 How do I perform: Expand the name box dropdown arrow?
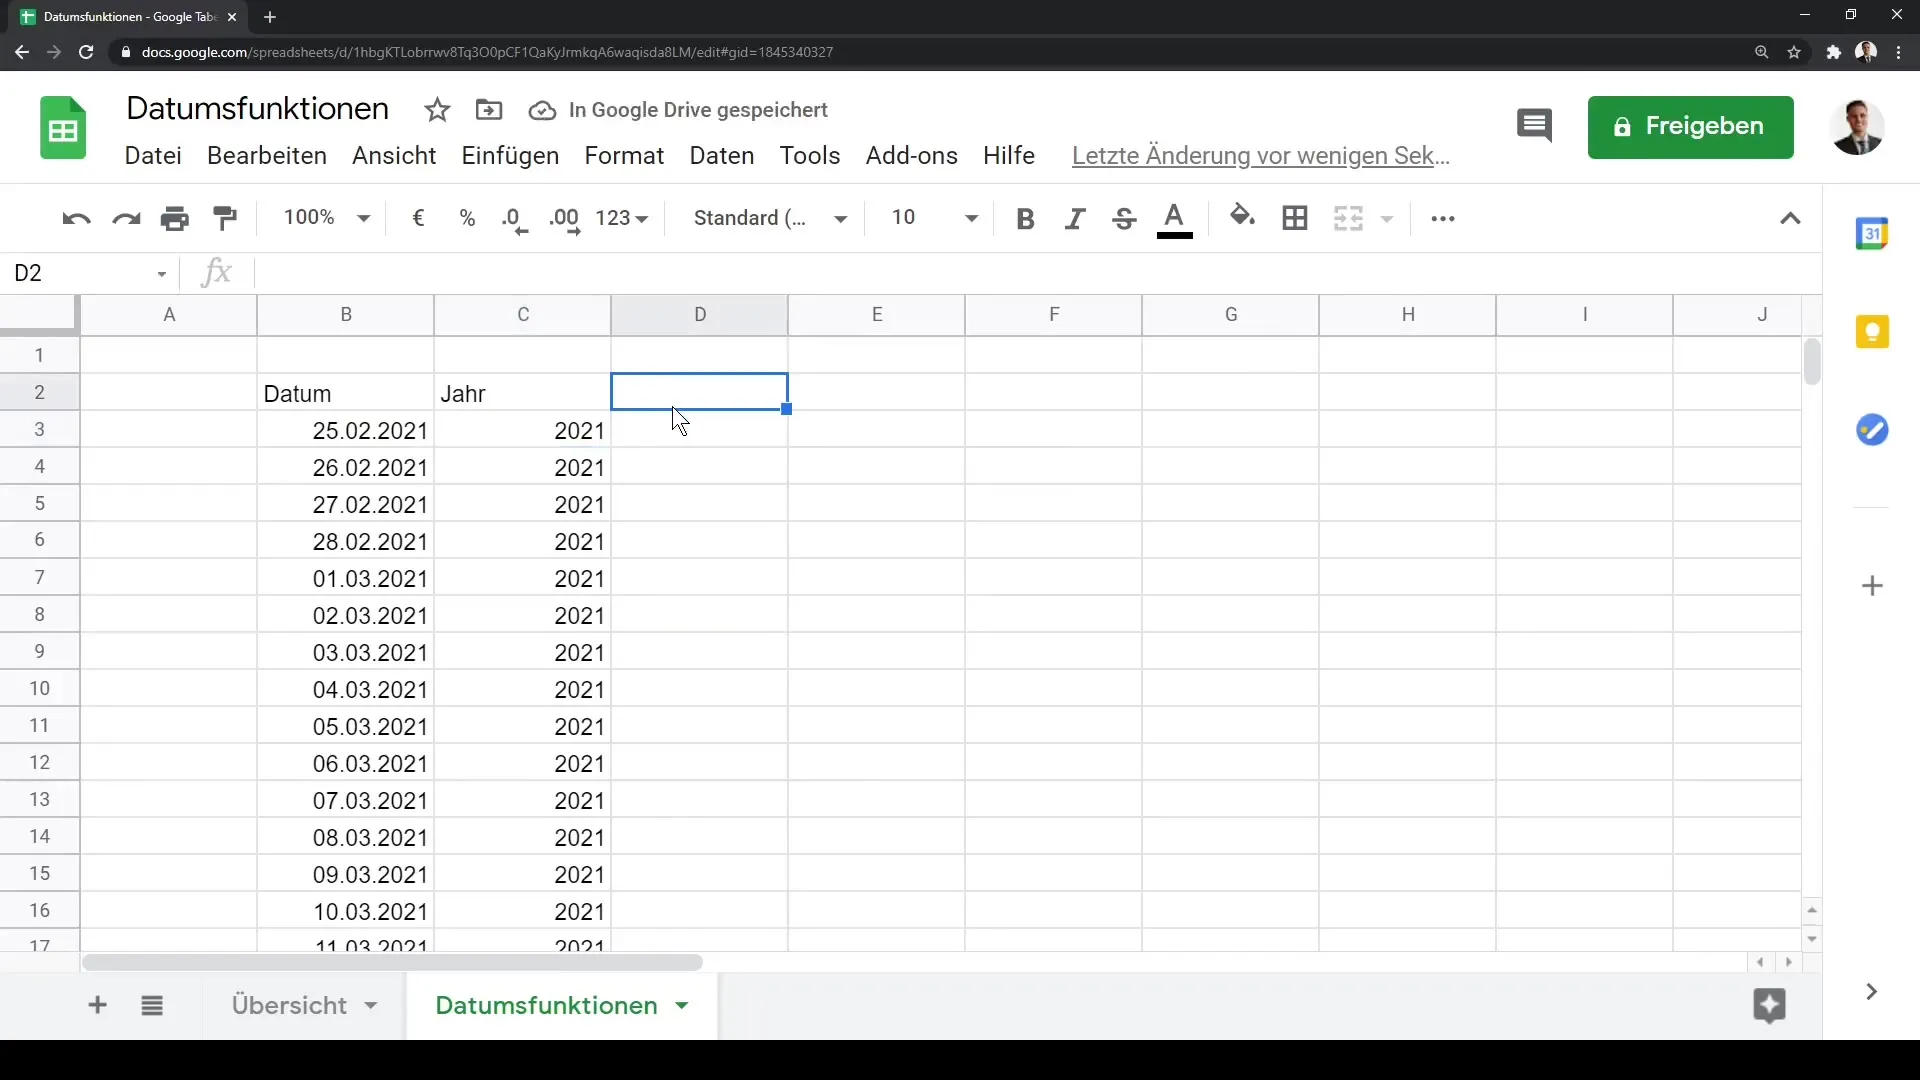tap(161, 274)
